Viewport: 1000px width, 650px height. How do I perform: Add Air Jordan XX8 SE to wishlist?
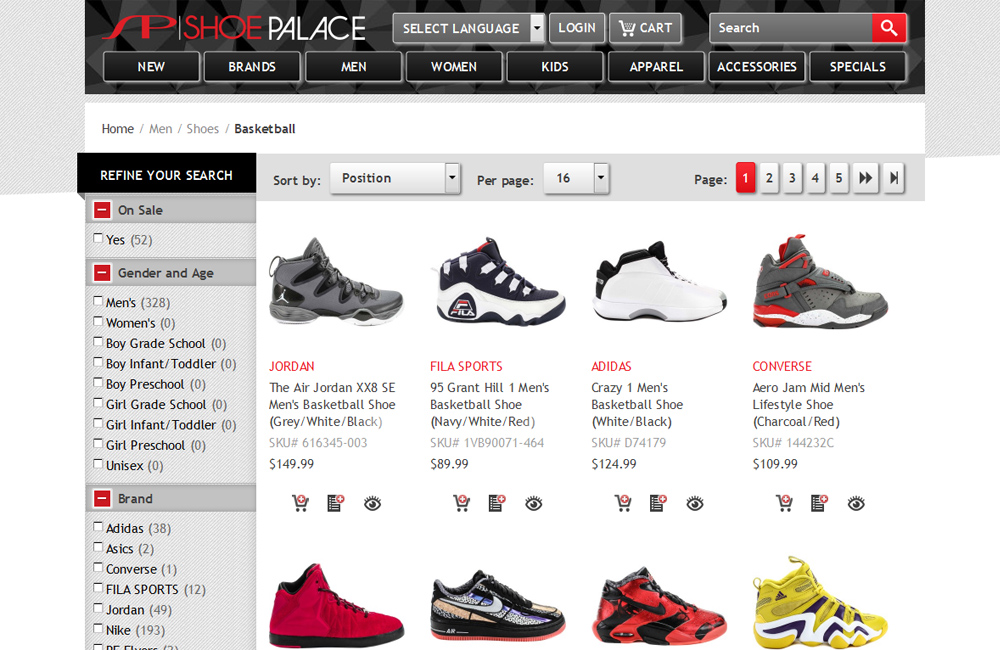pos(336,503)
